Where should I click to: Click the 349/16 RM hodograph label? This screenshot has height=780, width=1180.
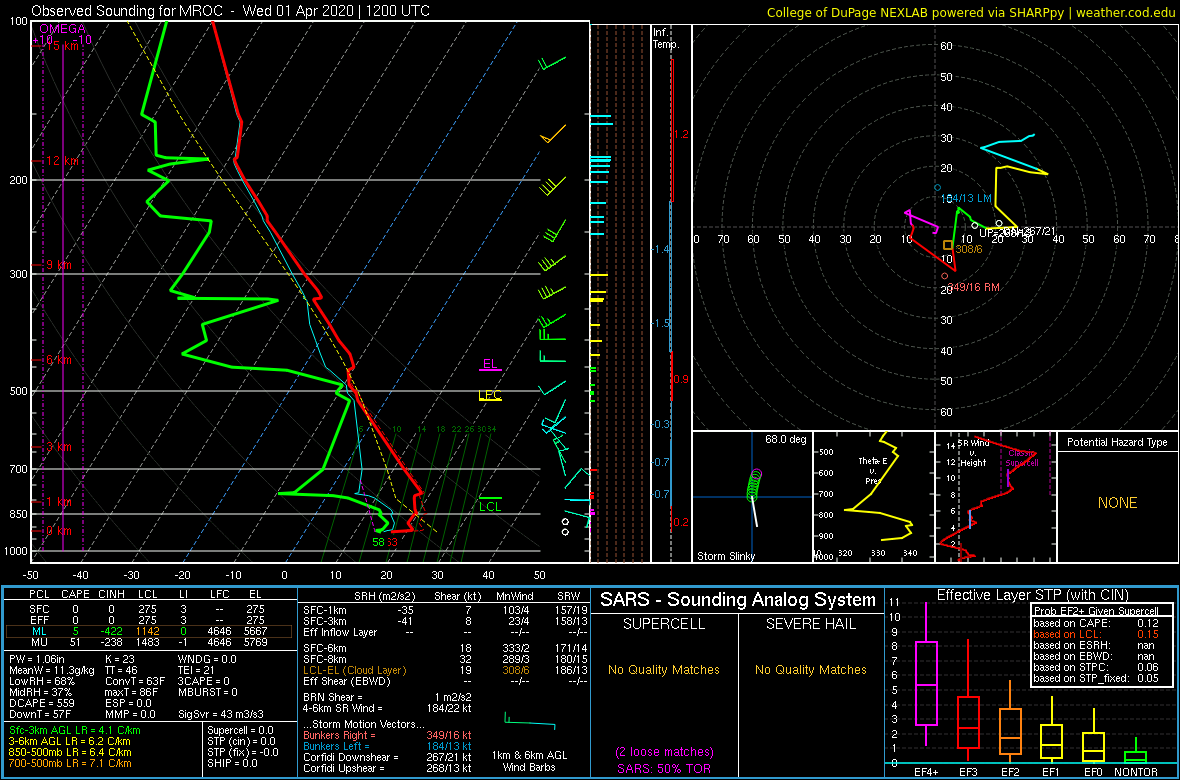973,287
